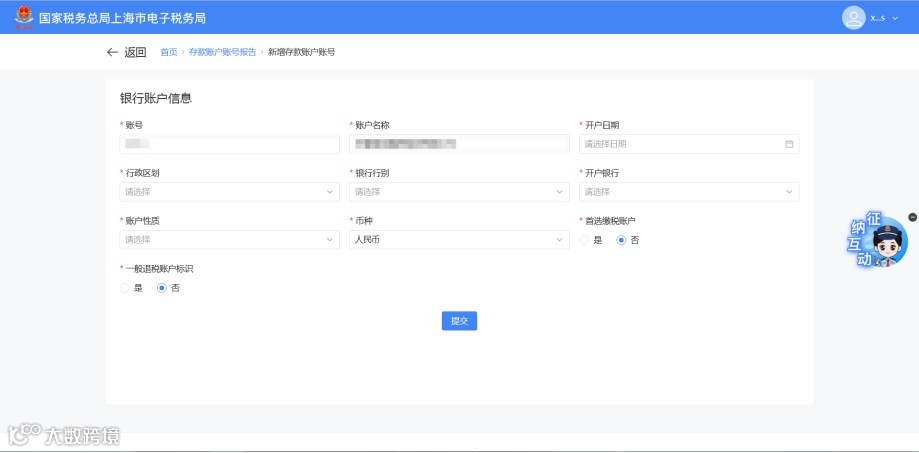Open the 账户性质 dropdown
Screen dimensions: 919x453
click(x=230, y=240)
